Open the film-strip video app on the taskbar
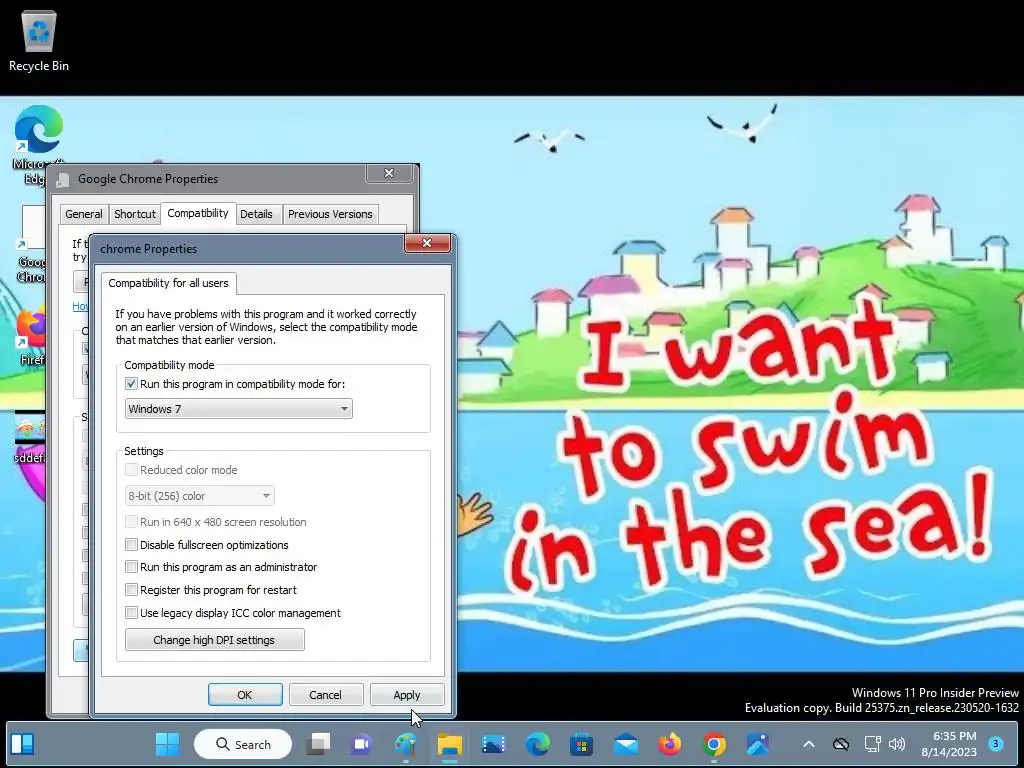This screenshot has height=768, width=1024. click(494, 744)
